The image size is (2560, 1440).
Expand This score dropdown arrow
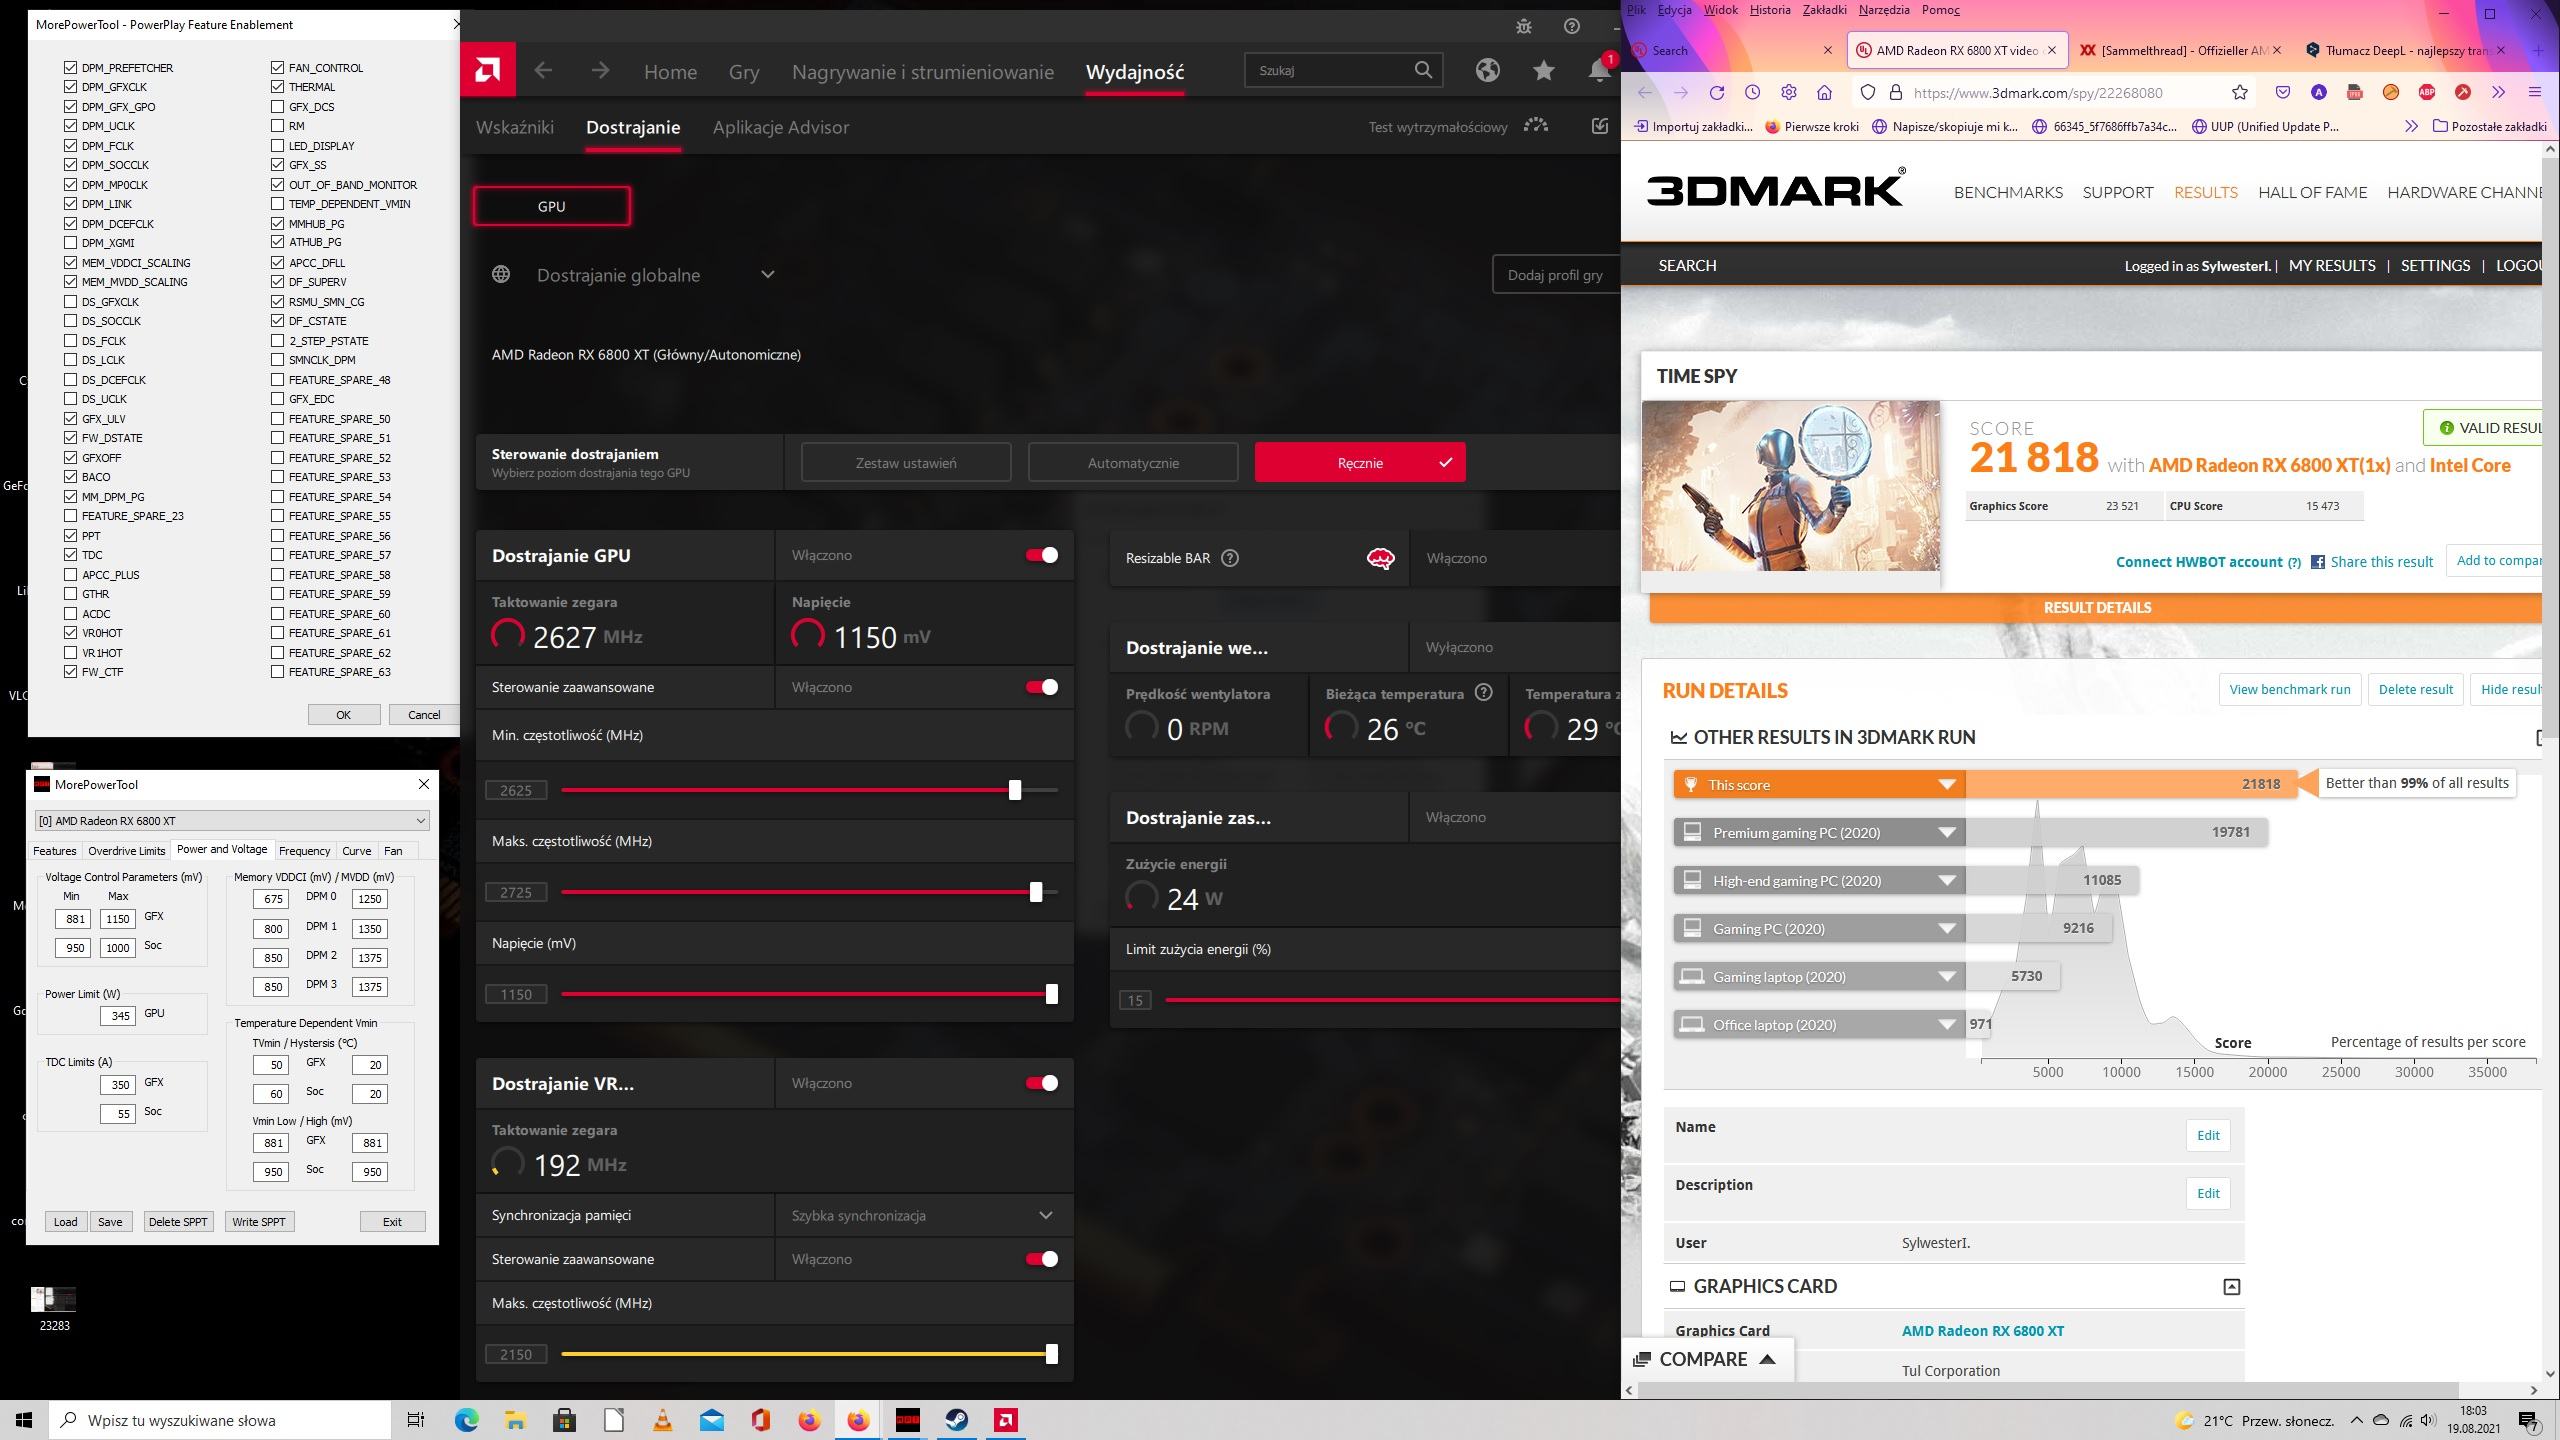[x=1946, y=785]
